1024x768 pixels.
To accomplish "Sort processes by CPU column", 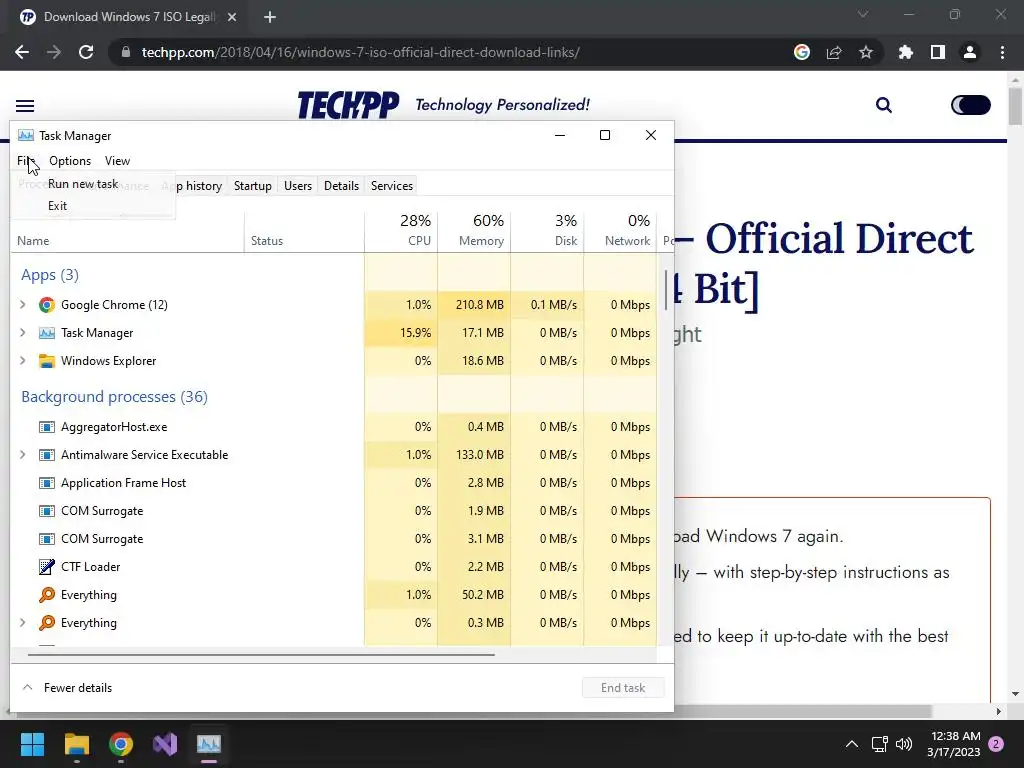I will 401,231.
